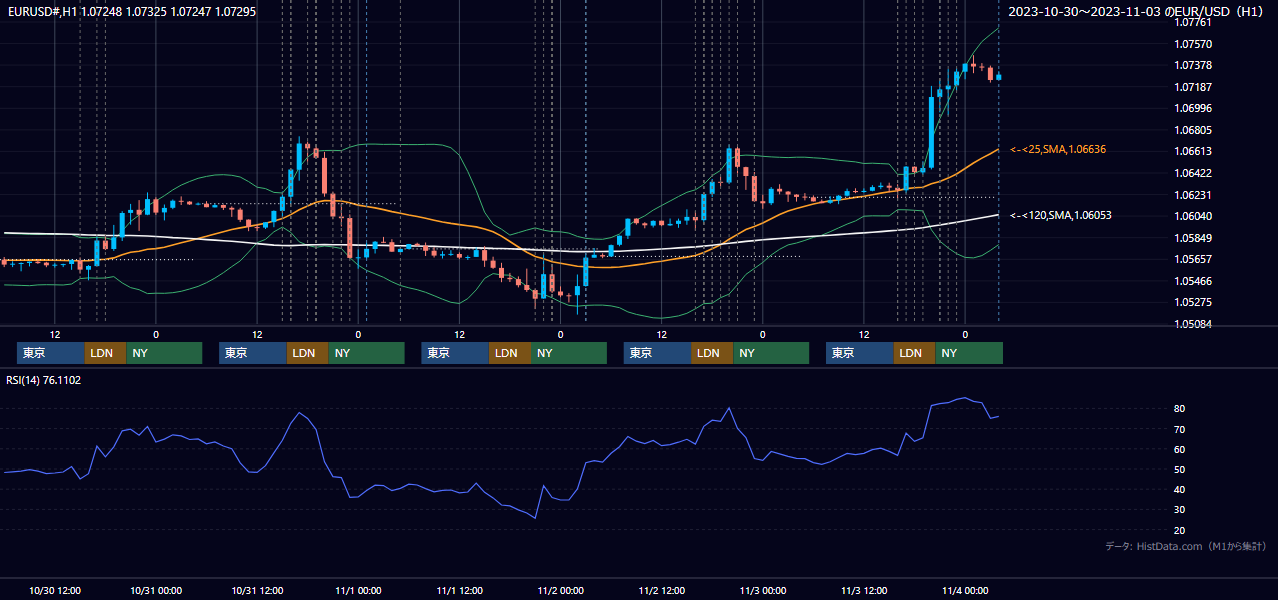The image size is (1278, 600).
Task: Select the 11/2 12:00 time axis label
Action: pyautogui.click(x=662, y=590)
